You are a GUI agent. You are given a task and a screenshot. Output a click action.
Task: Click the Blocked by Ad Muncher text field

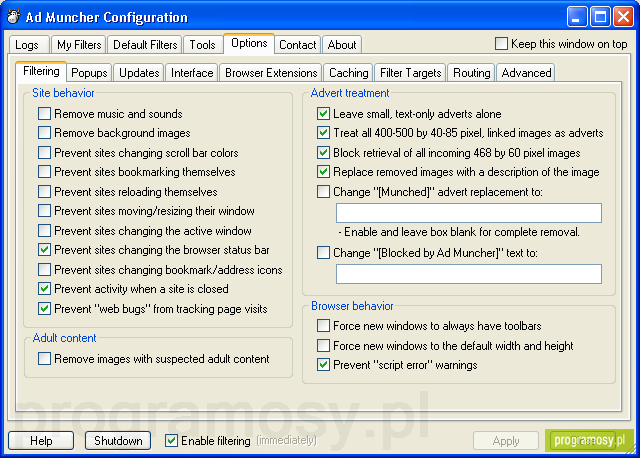click(469, 274)
